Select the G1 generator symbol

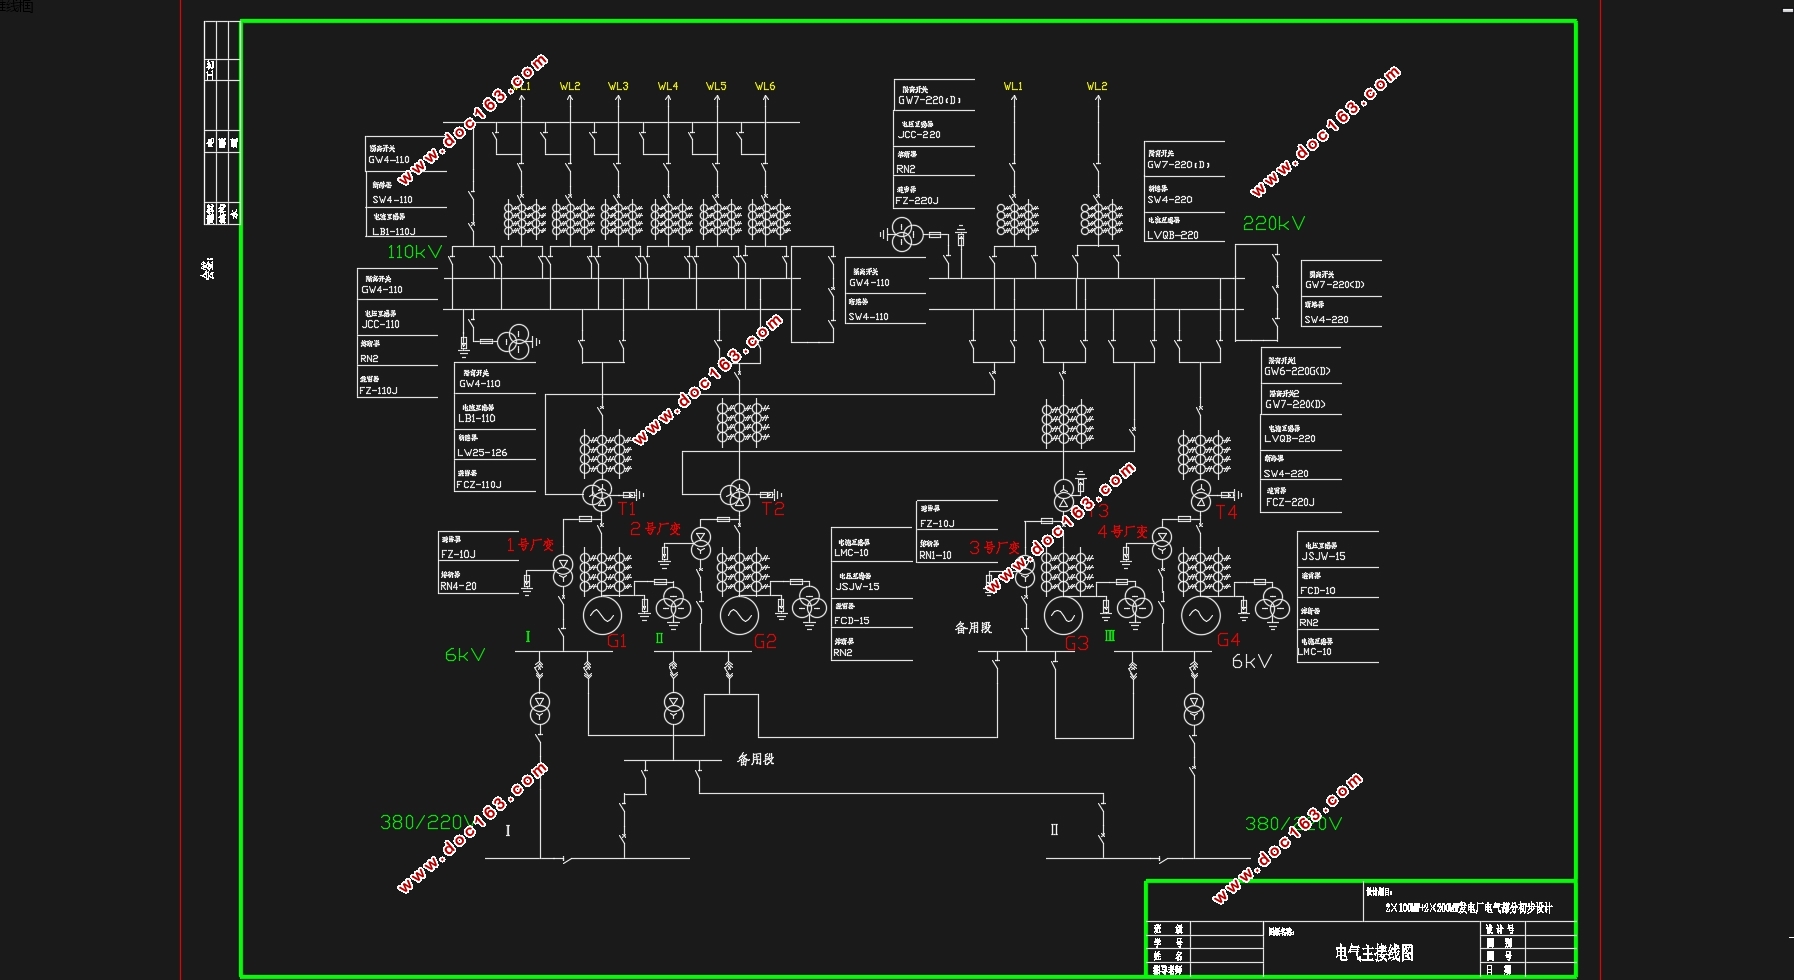[x=602, y=616]
